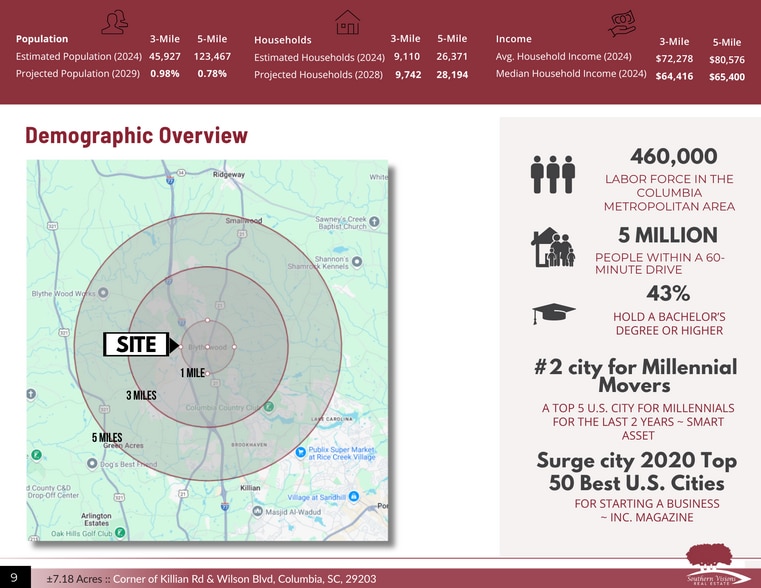Screen dimensions: 761x588
Task: Click the family-in-house icon
Action: pyautogui.click(x=553, y=247)
